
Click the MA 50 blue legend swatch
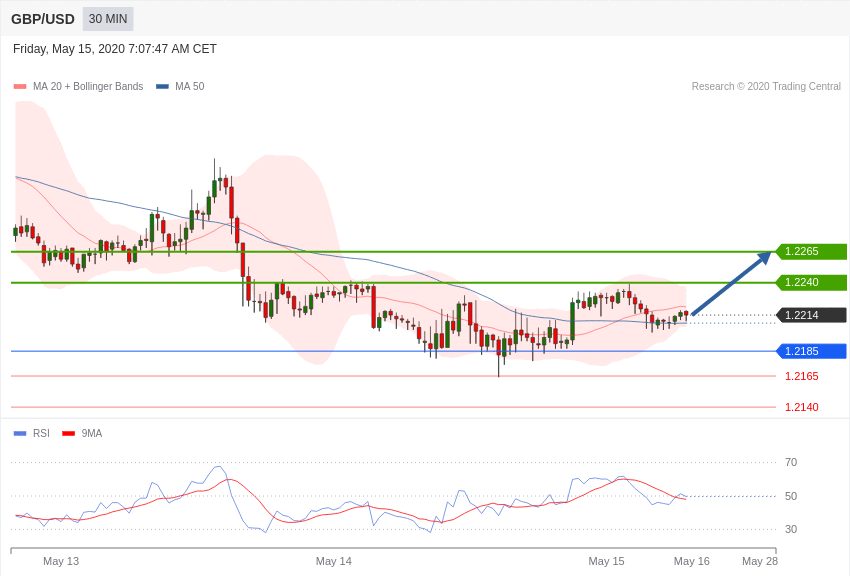click(162, 86)
